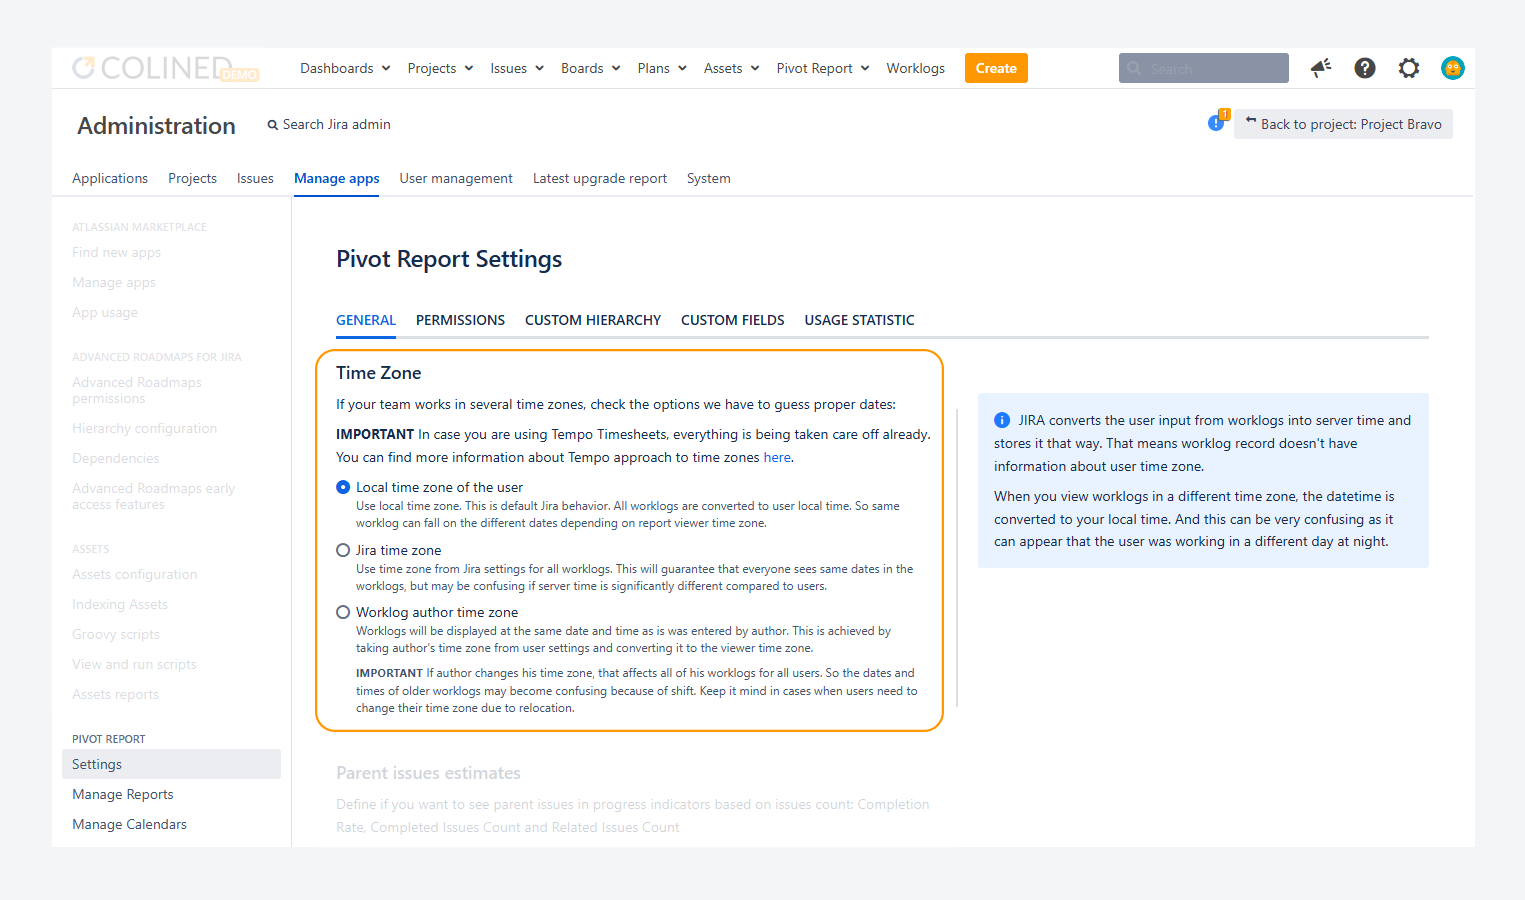Viewport: 1525px width, 900px height.
Task: Open Advanced Roadmaps early access features
Action: point(153,496)
